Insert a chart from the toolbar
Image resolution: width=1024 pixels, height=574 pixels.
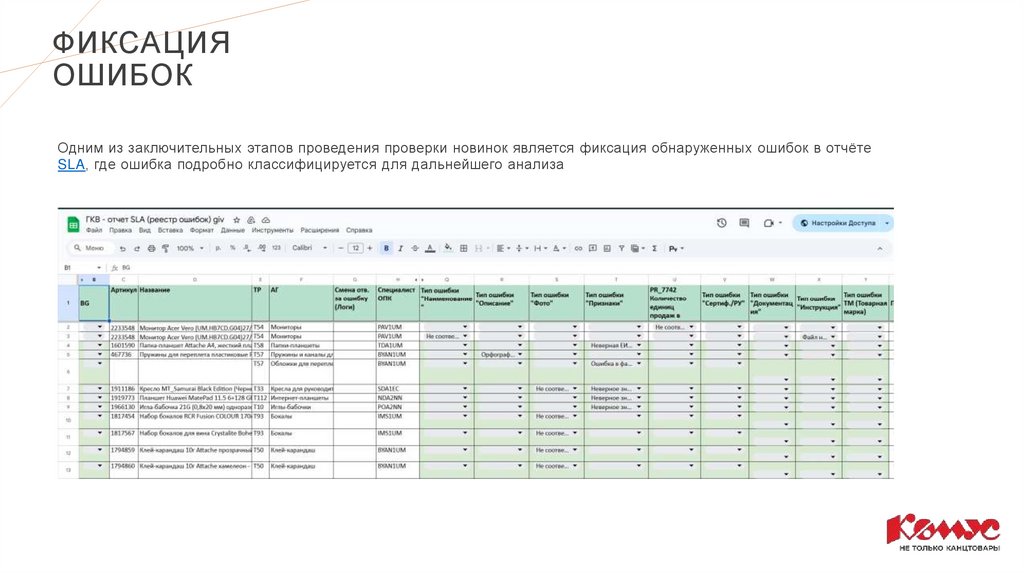[x=607, y=248]
